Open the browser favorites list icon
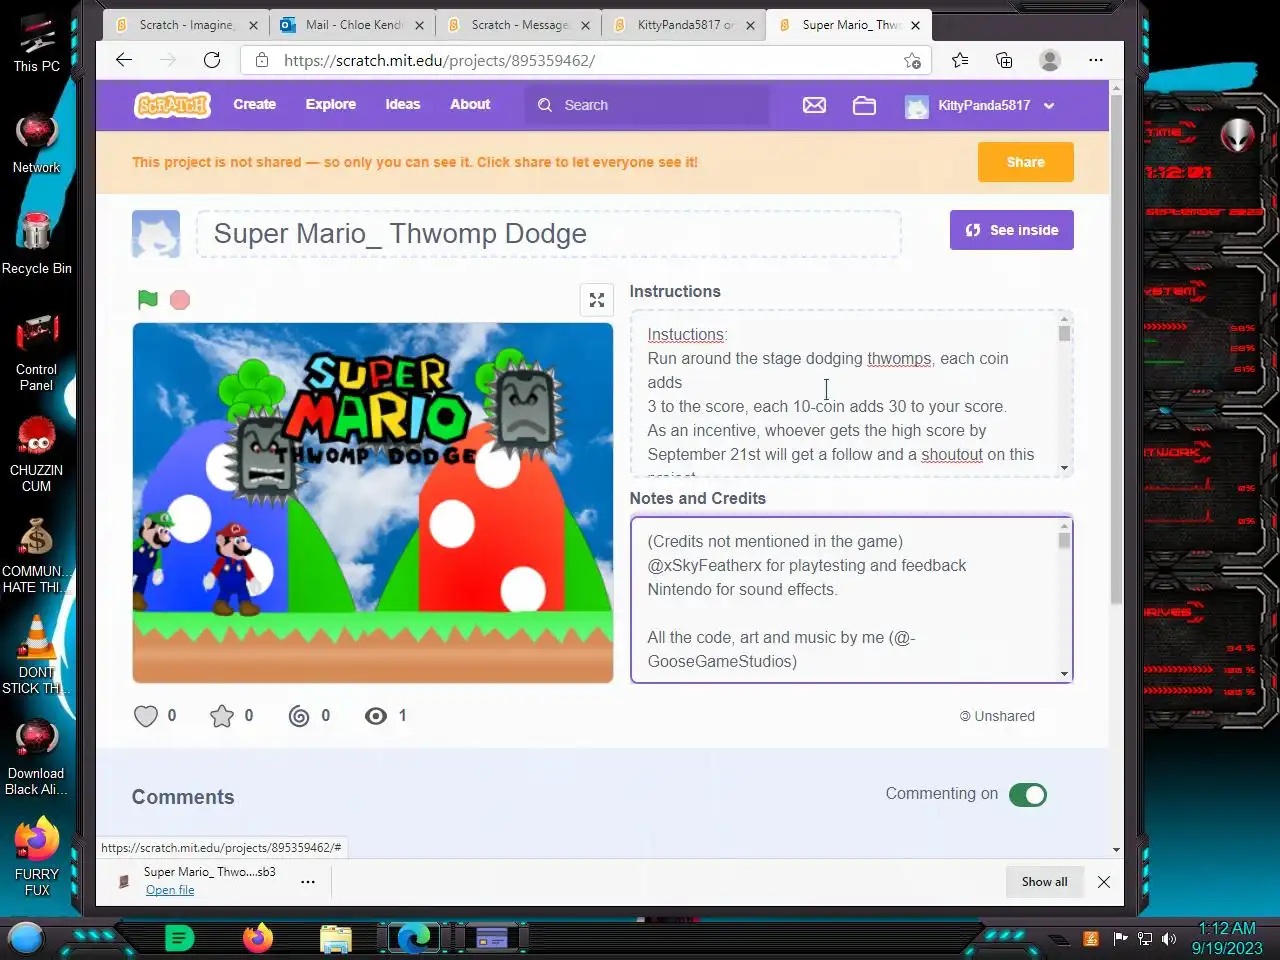1280x960 pixels. click(x=960, y=60)
